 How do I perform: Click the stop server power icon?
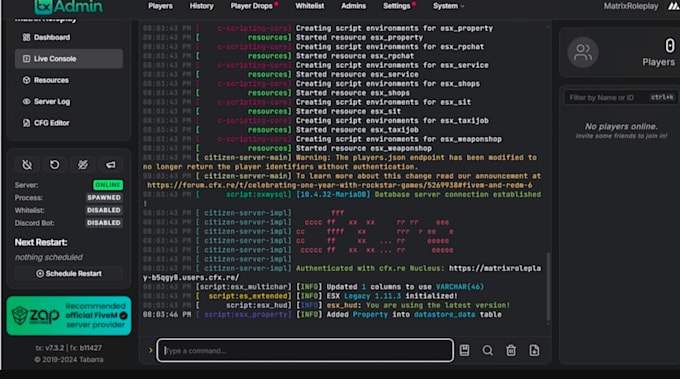point(27,165)
